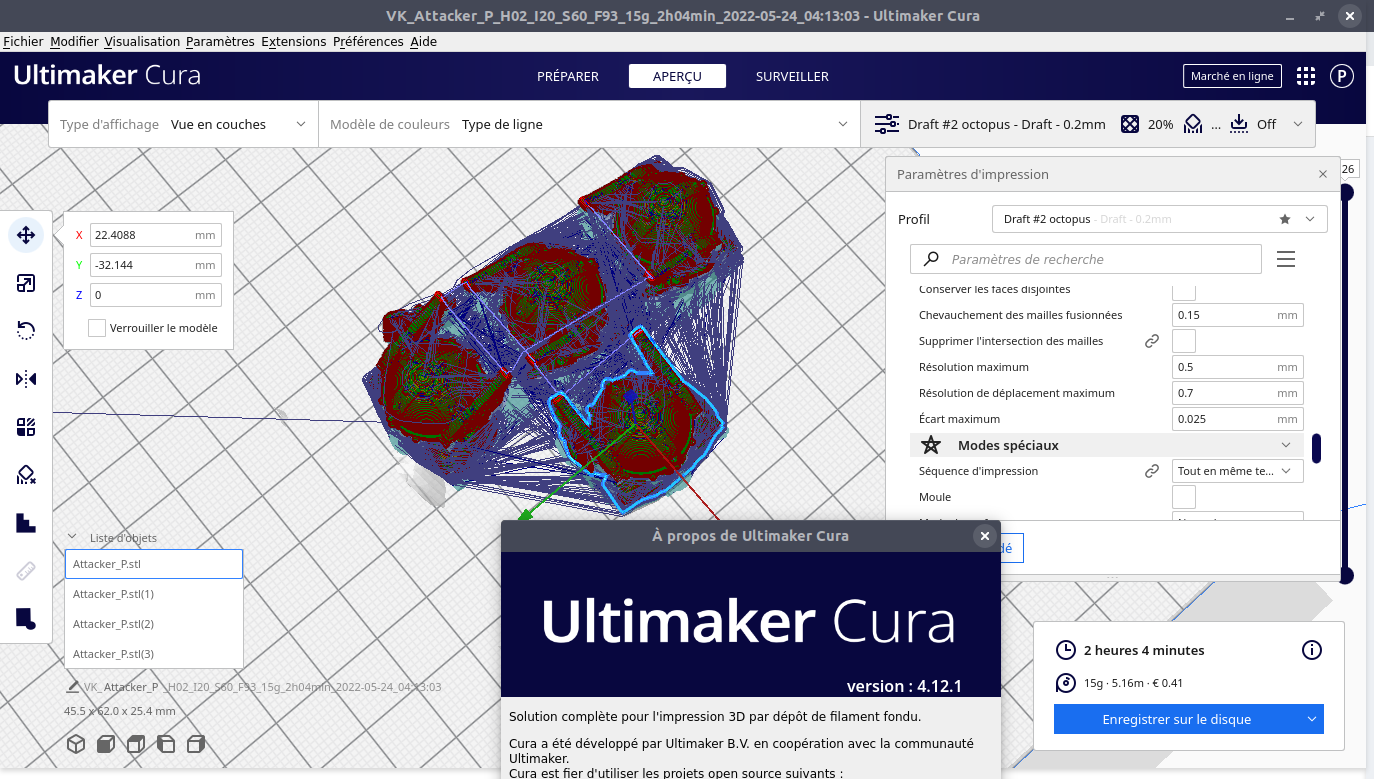Open the Profil selection dropdown
Screen dimensions: 1374x779
pos(1159,219)
